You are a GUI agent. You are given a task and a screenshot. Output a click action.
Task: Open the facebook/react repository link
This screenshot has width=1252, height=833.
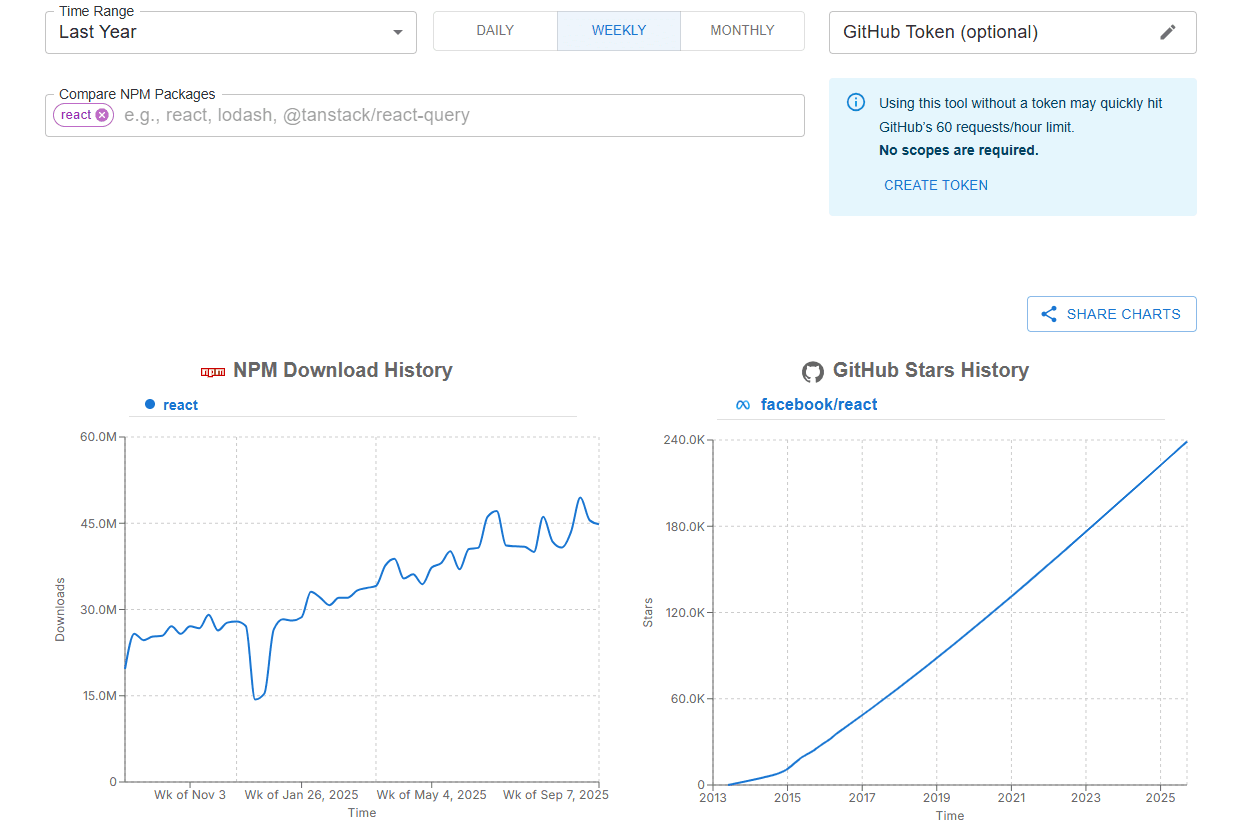(819, 405)
